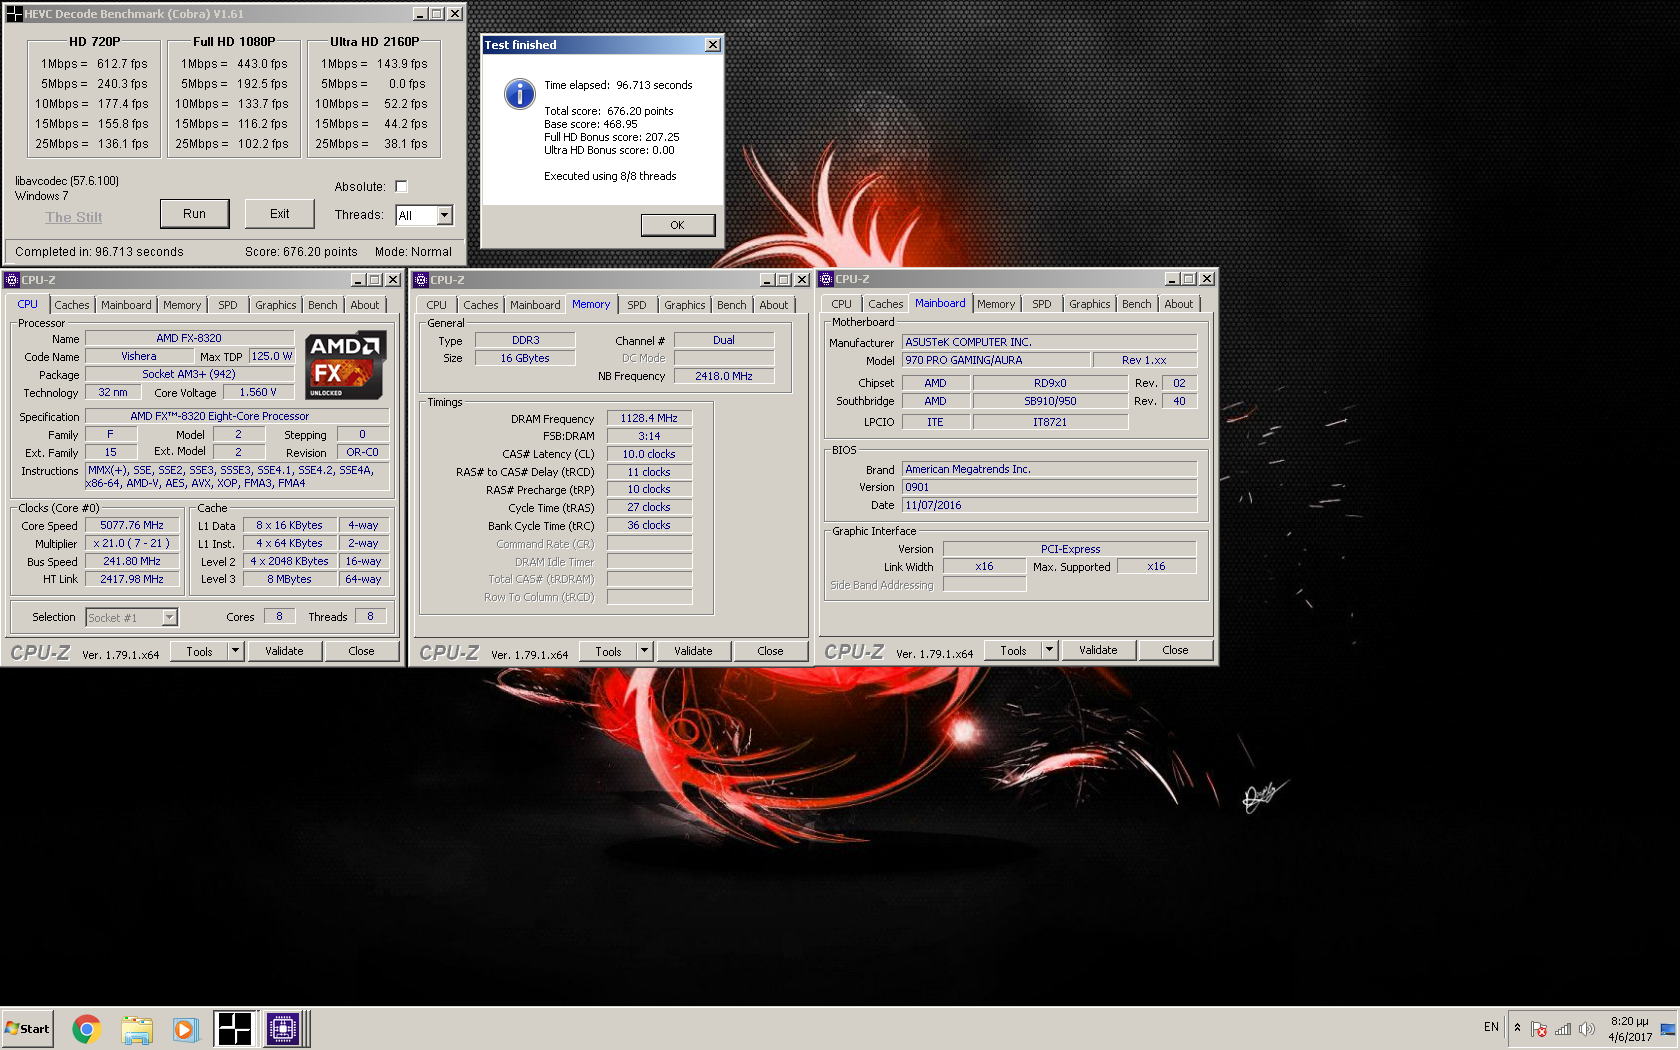Click the AMD FX-8320 name field
Viewport: 1680px width, 1050px height.
click(189, 338)
